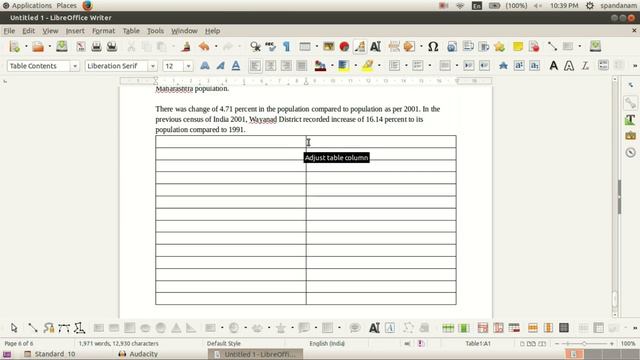Expand the Highlighting color dropdown arrow

pos(379,66)
